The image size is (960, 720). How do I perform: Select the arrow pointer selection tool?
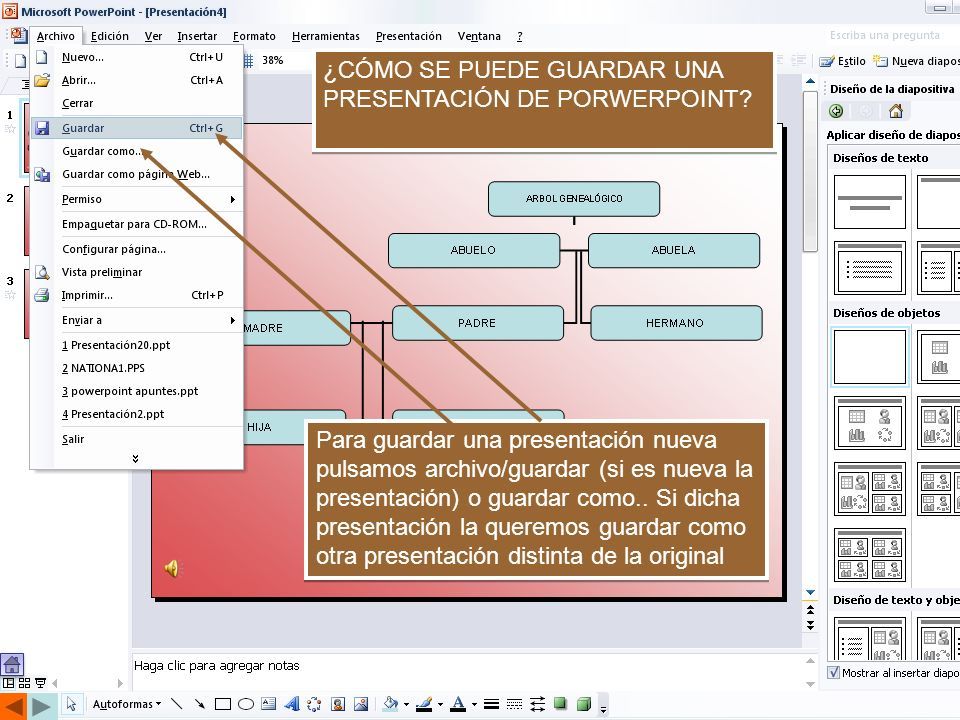[x=71, y=704]
